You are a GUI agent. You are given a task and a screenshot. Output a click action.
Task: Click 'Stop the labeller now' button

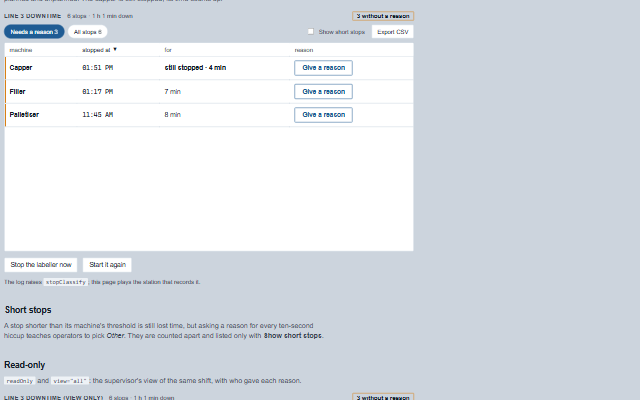(41, 265)
